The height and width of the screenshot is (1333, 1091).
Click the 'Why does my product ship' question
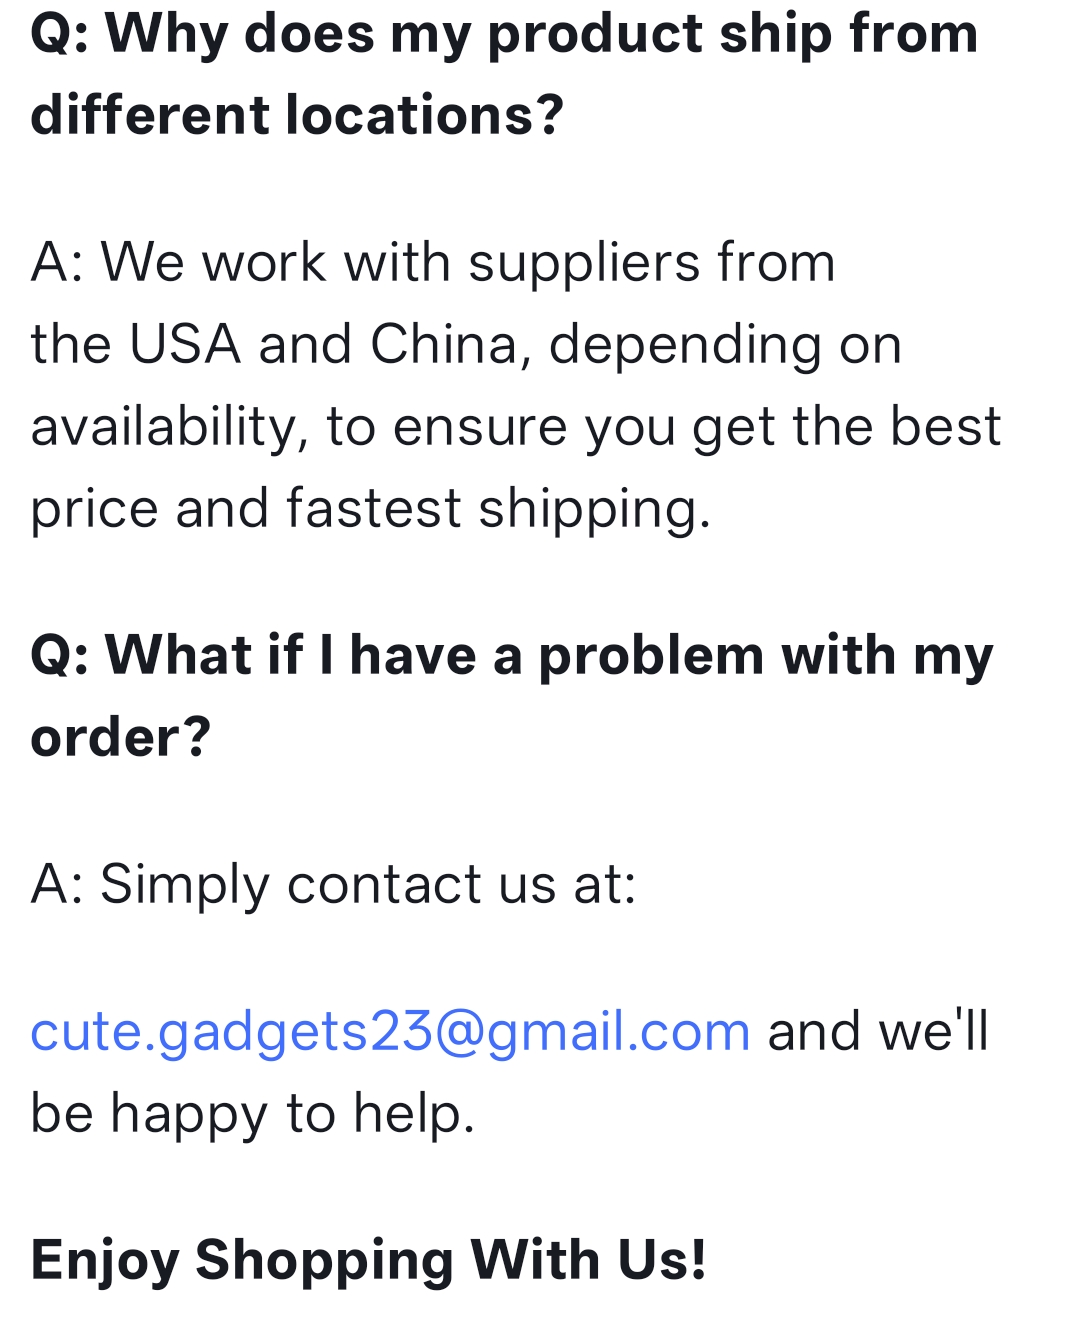[504, 33]
